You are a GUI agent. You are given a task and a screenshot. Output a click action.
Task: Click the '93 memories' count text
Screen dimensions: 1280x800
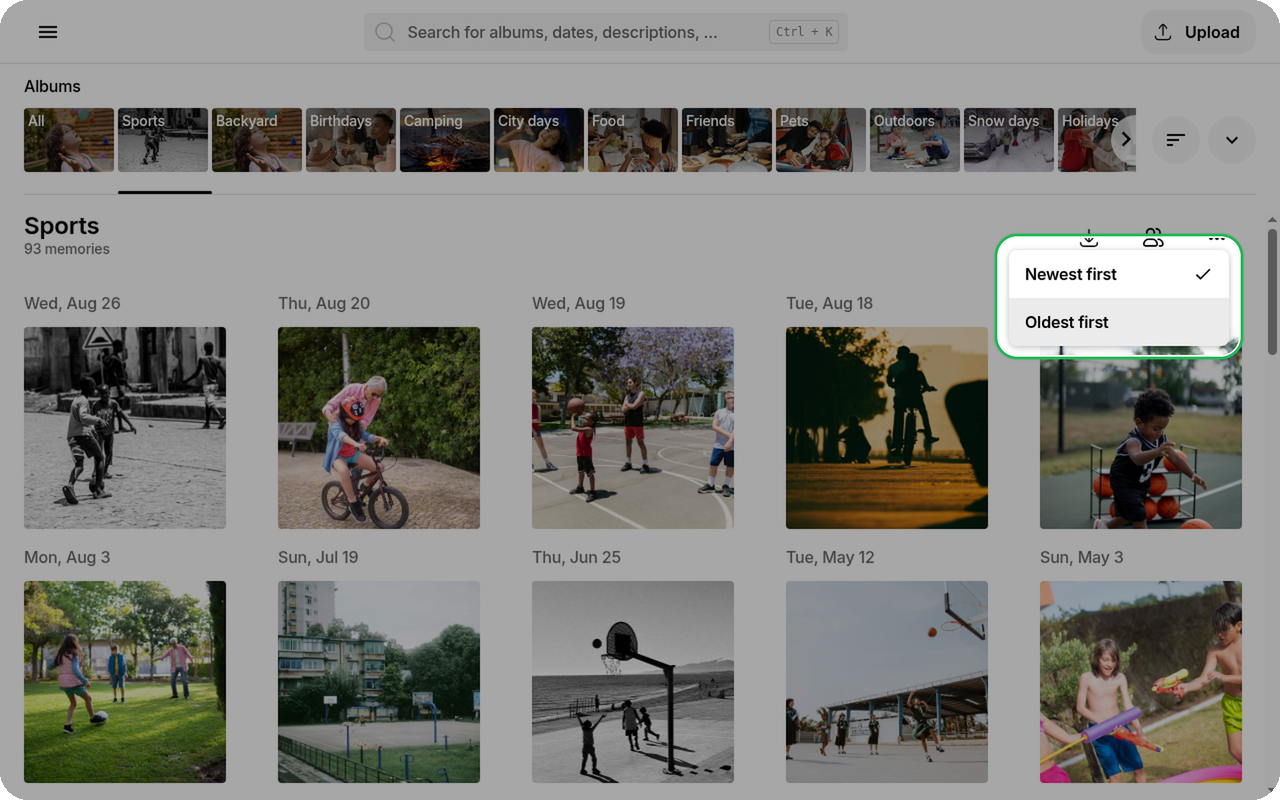(67, 249)
